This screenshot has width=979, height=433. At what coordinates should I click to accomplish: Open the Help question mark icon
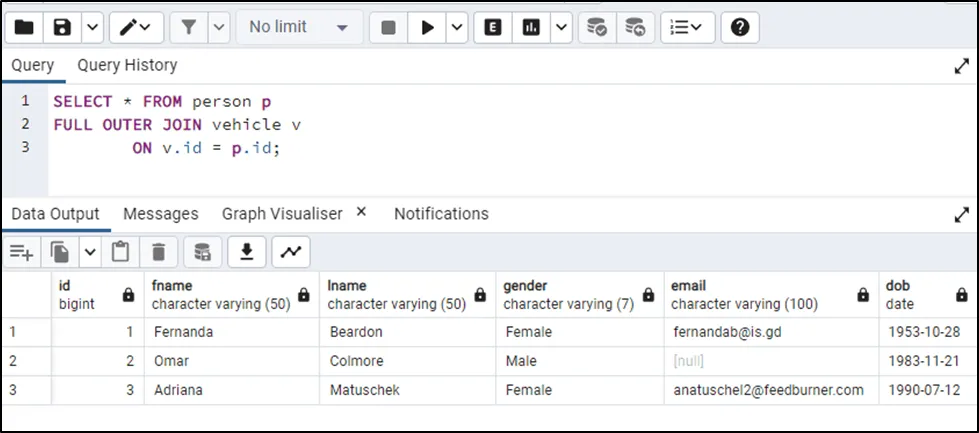point(739,27)
